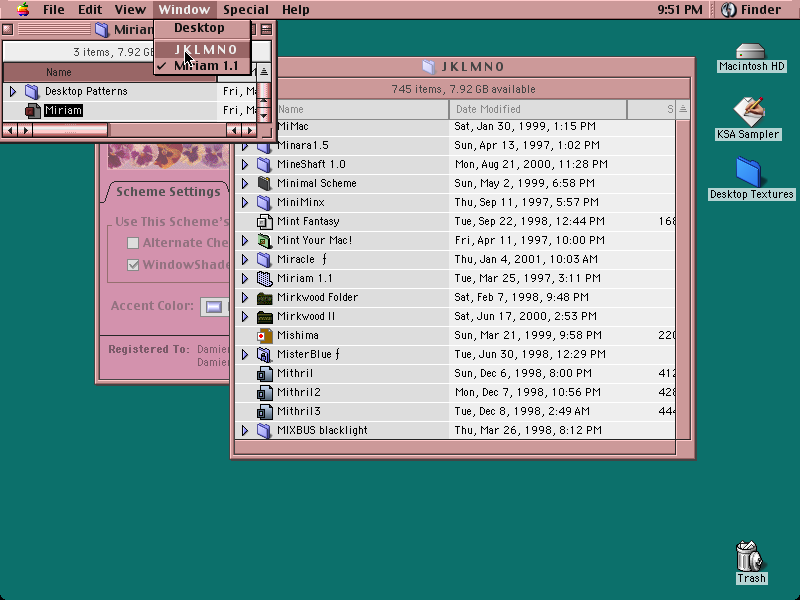
Task: Sort JKLMNO list by Name column
Action: (341, 109)
